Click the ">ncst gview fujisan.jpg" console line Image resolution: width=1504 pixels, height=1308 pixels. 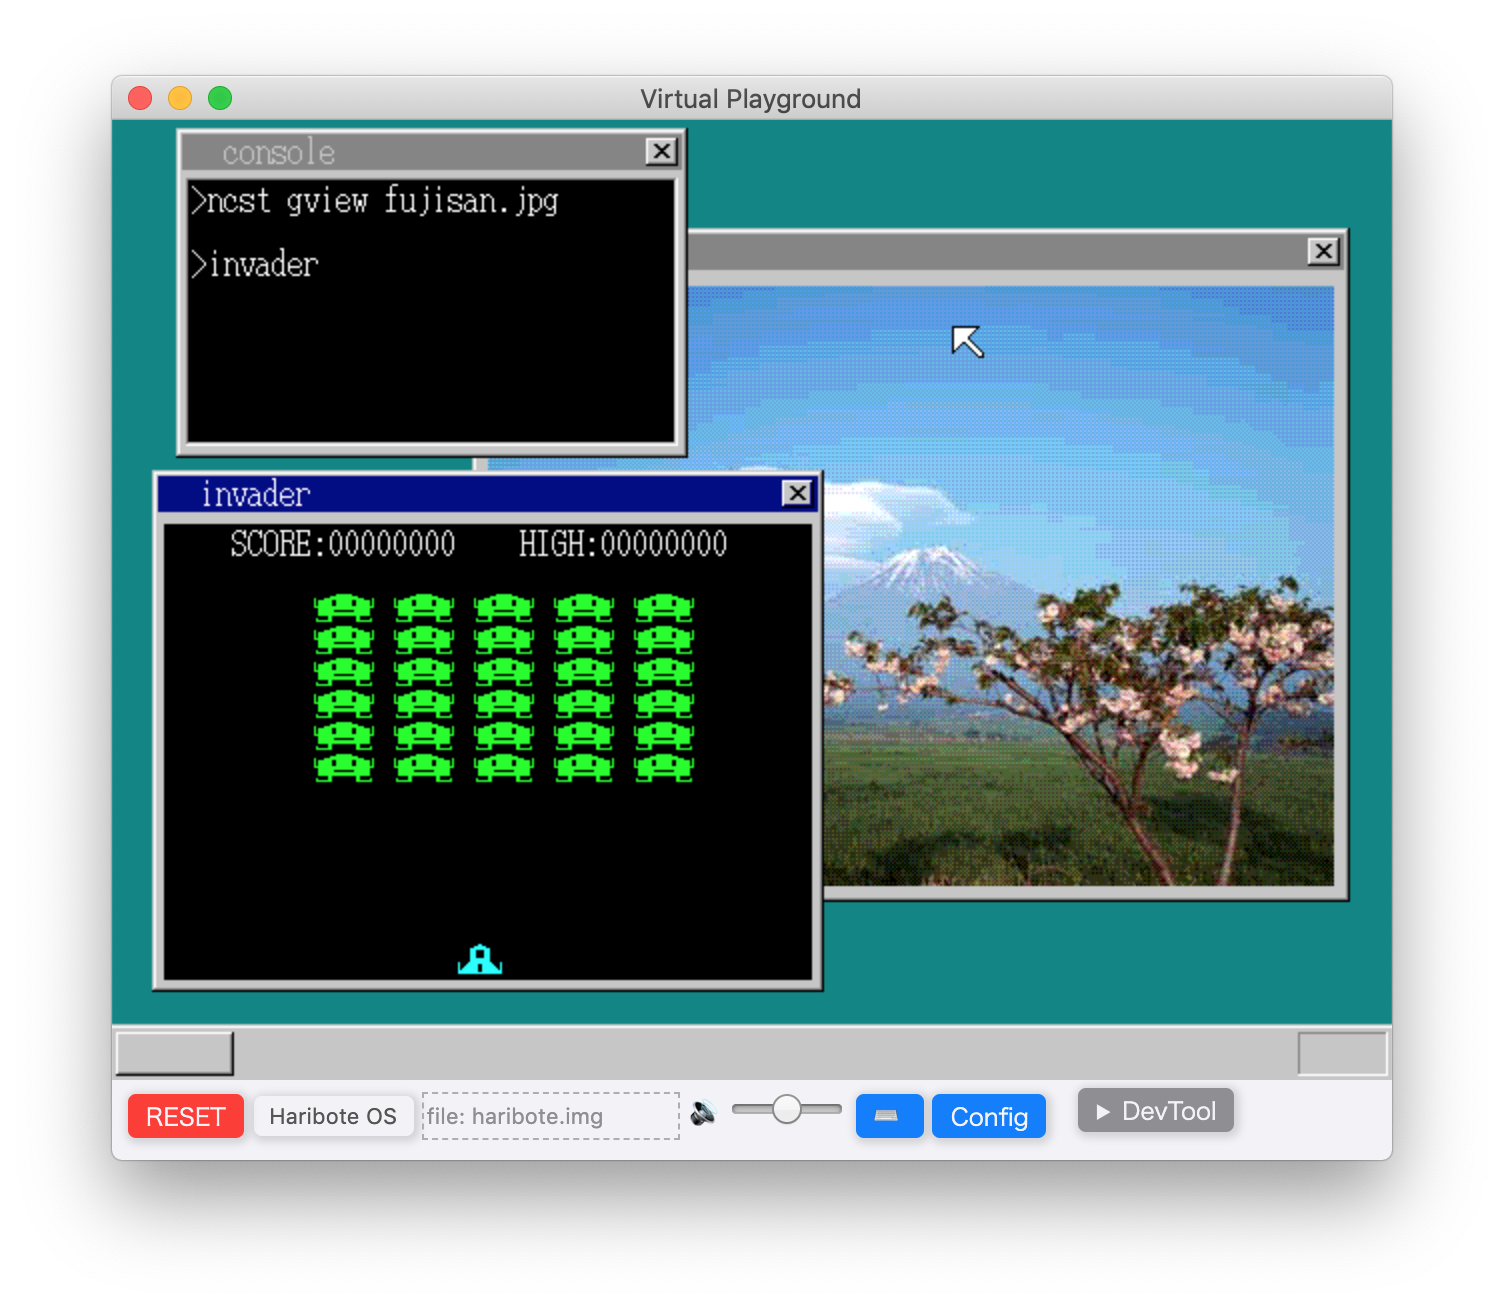coord(375,201)
